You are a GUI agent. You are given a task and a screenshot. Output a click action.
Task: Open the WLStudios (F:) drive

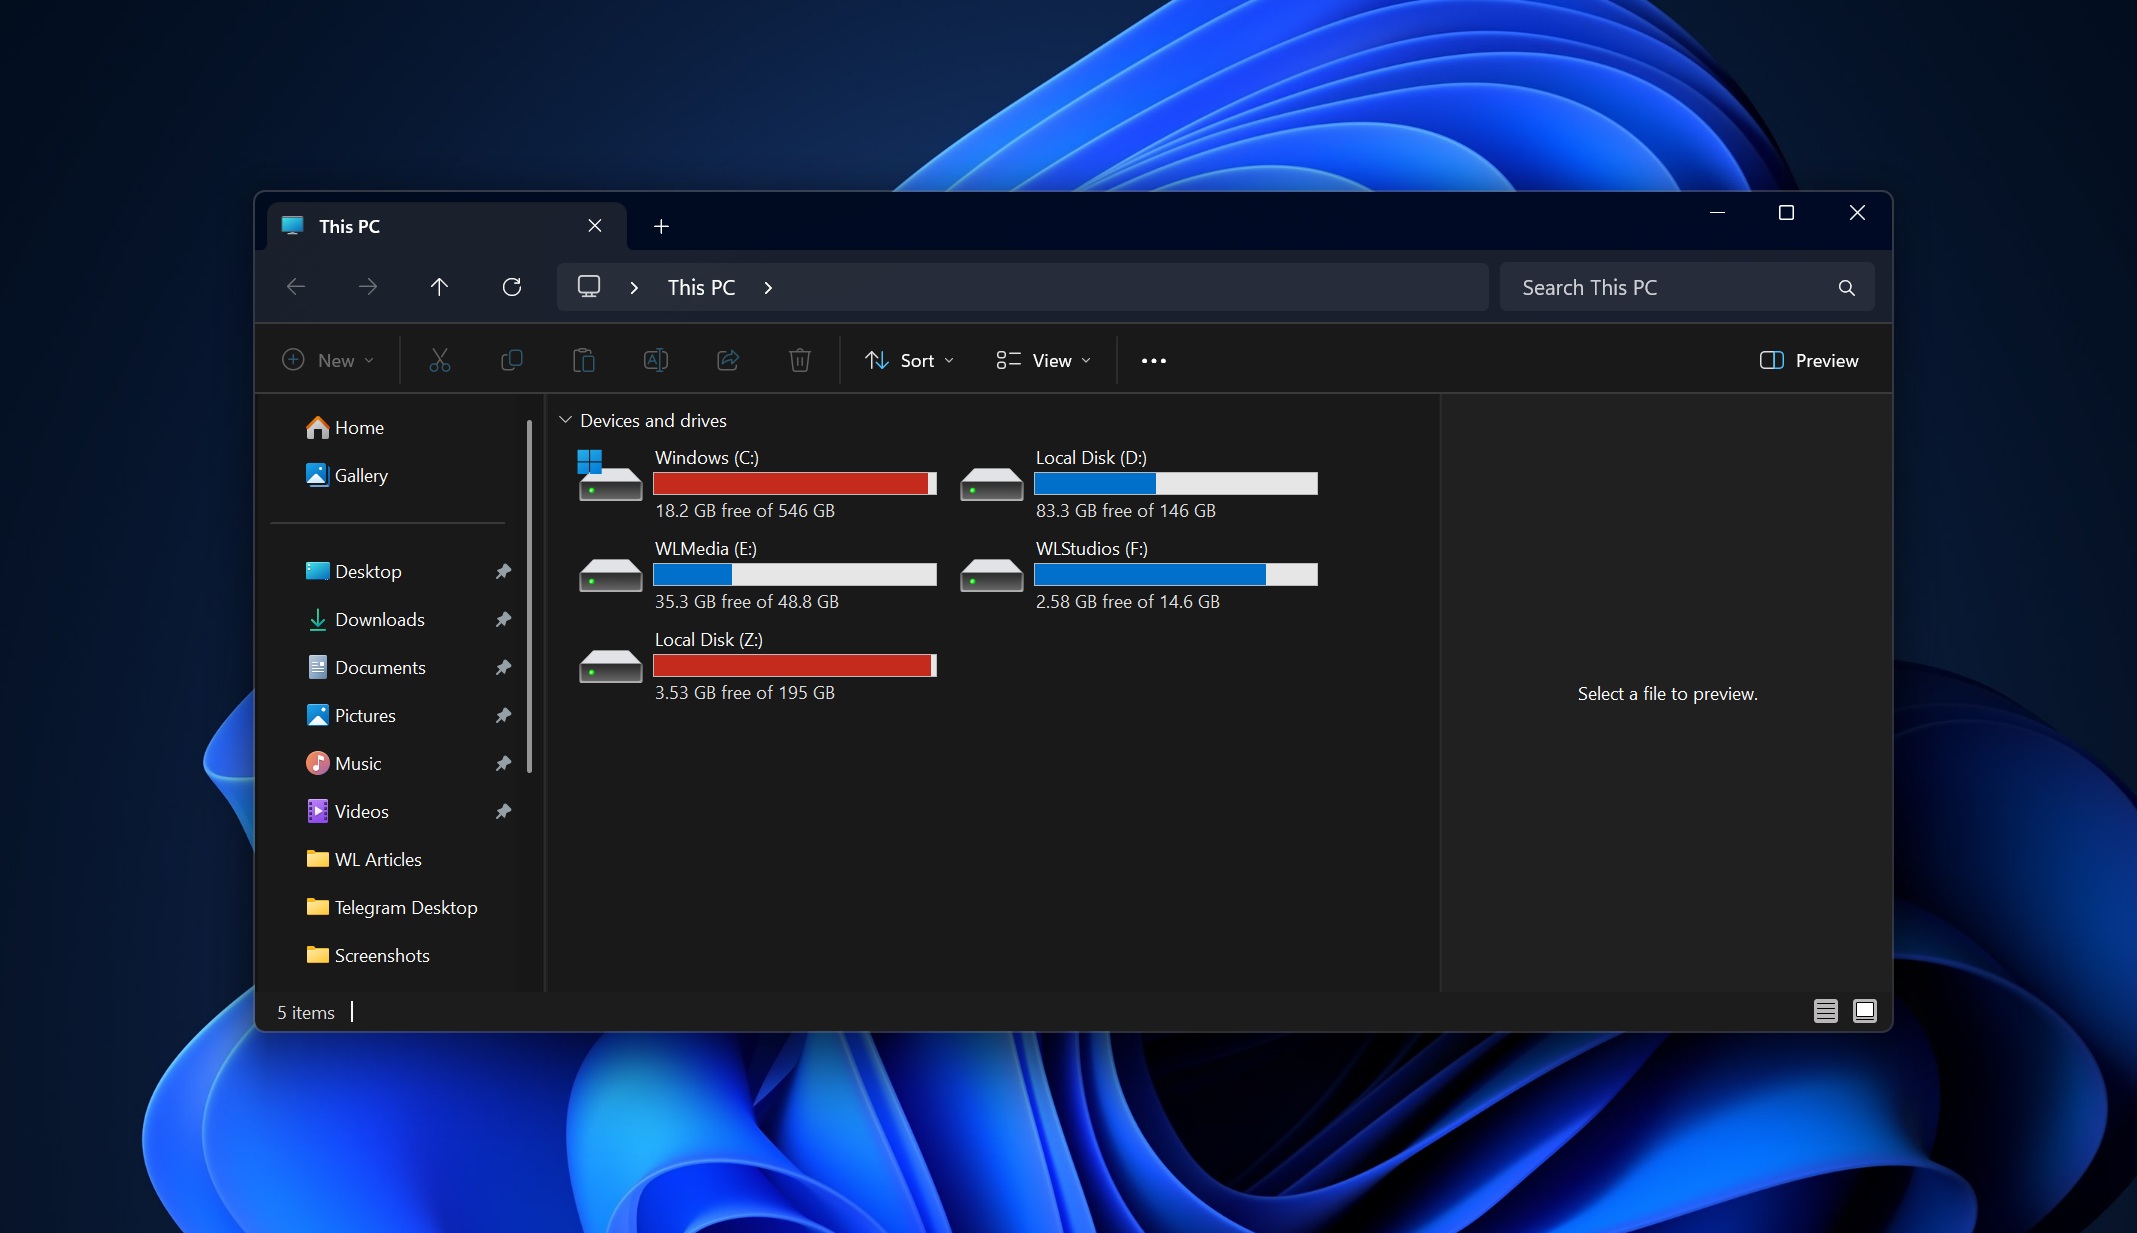click(1092, 548)
